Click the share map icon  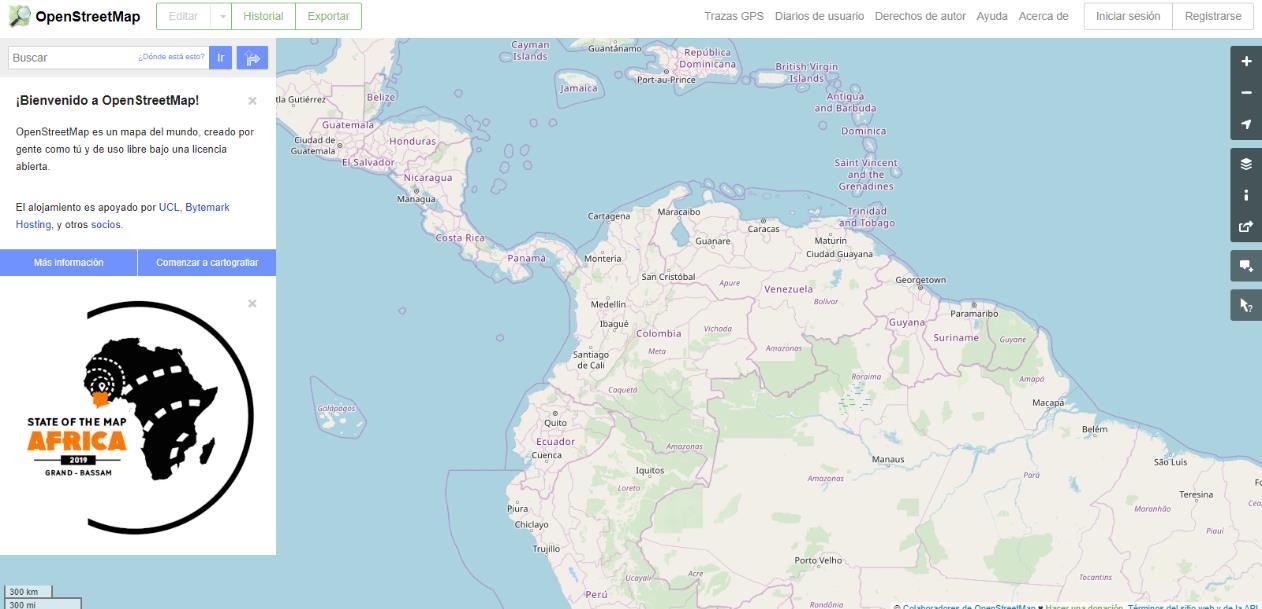click(1246, 226)
